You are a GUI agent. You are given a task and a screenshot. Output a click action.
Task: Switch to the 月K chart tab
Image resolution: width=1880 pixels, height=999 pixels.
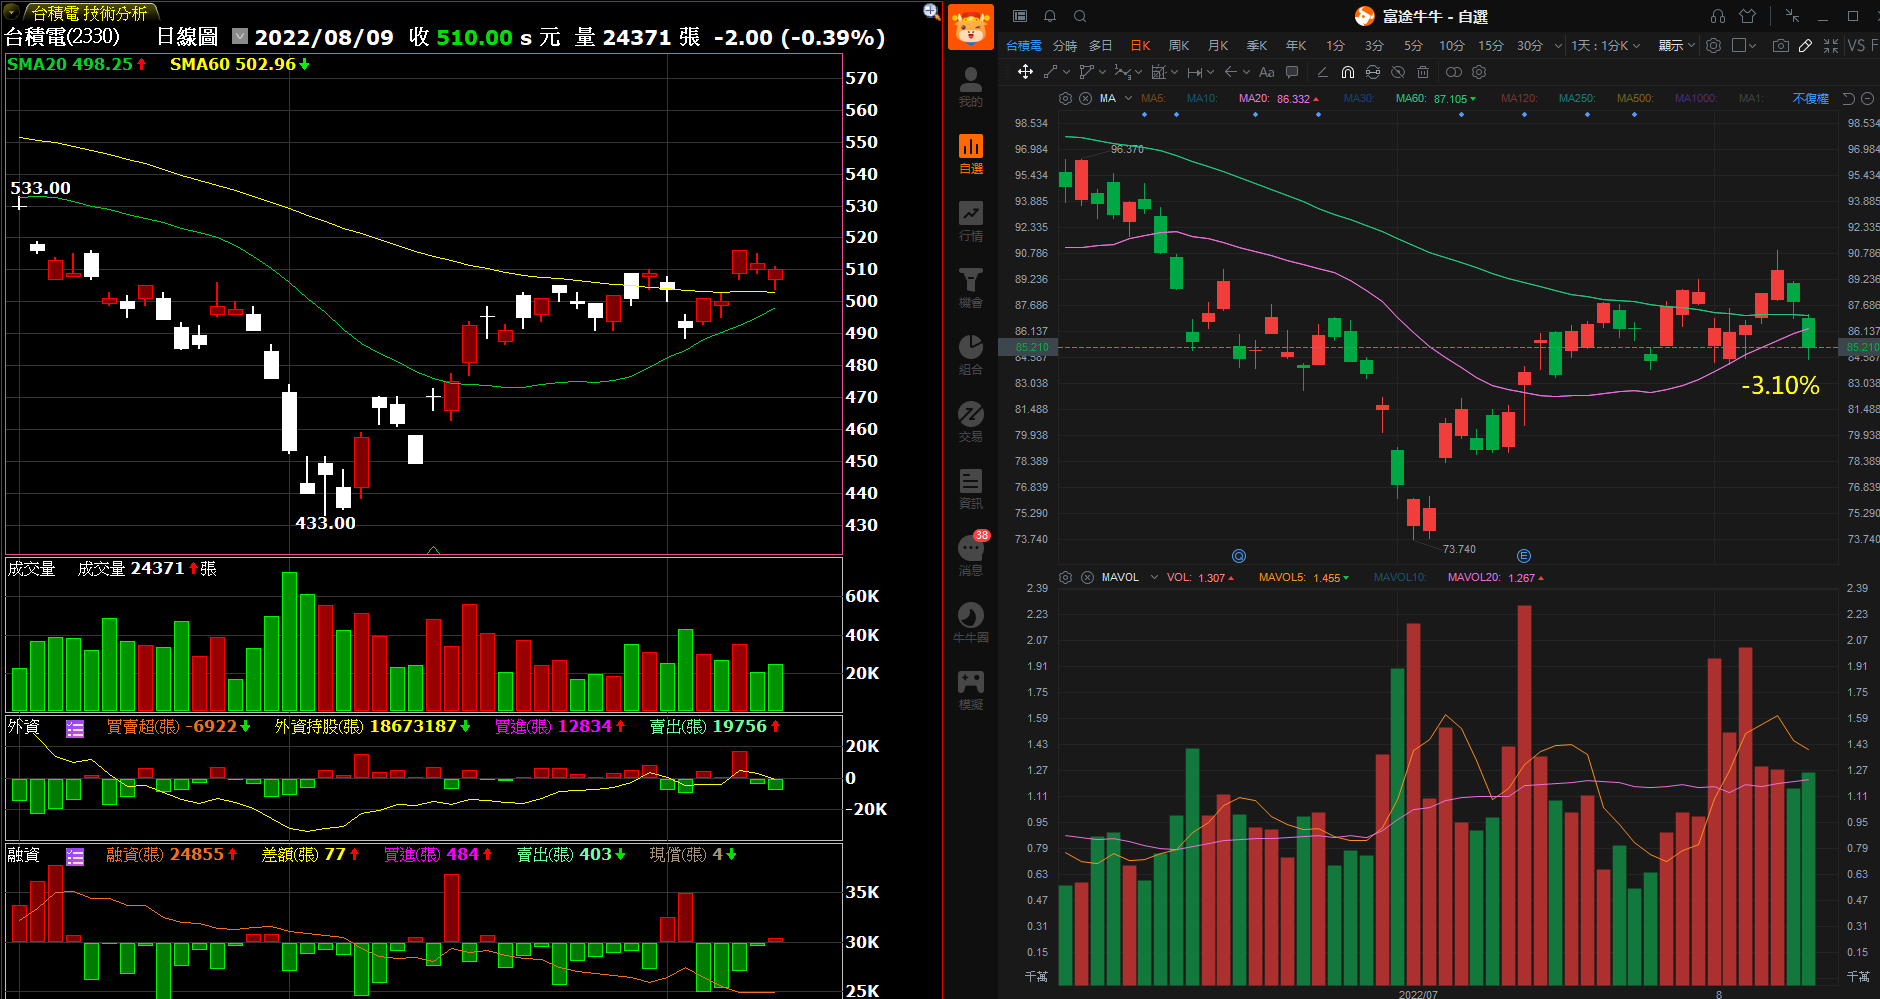click(x=1218, y=45)
